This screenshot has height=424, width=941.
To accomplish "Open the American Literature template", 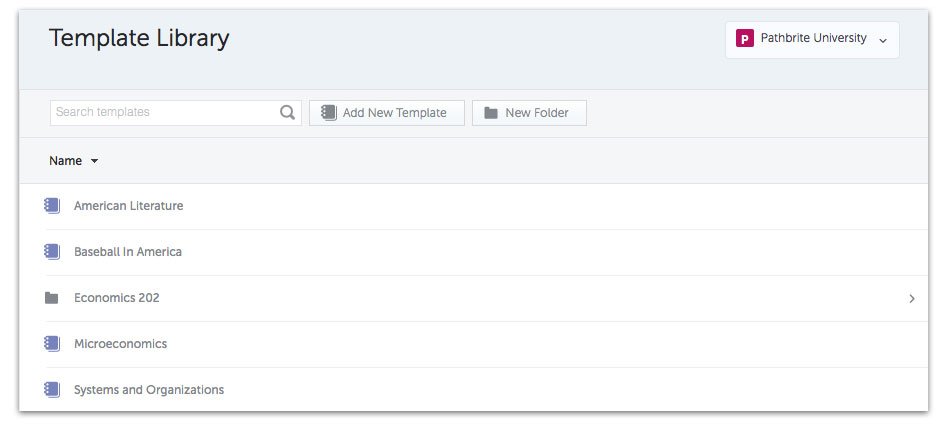I will [x=474, y=206].
